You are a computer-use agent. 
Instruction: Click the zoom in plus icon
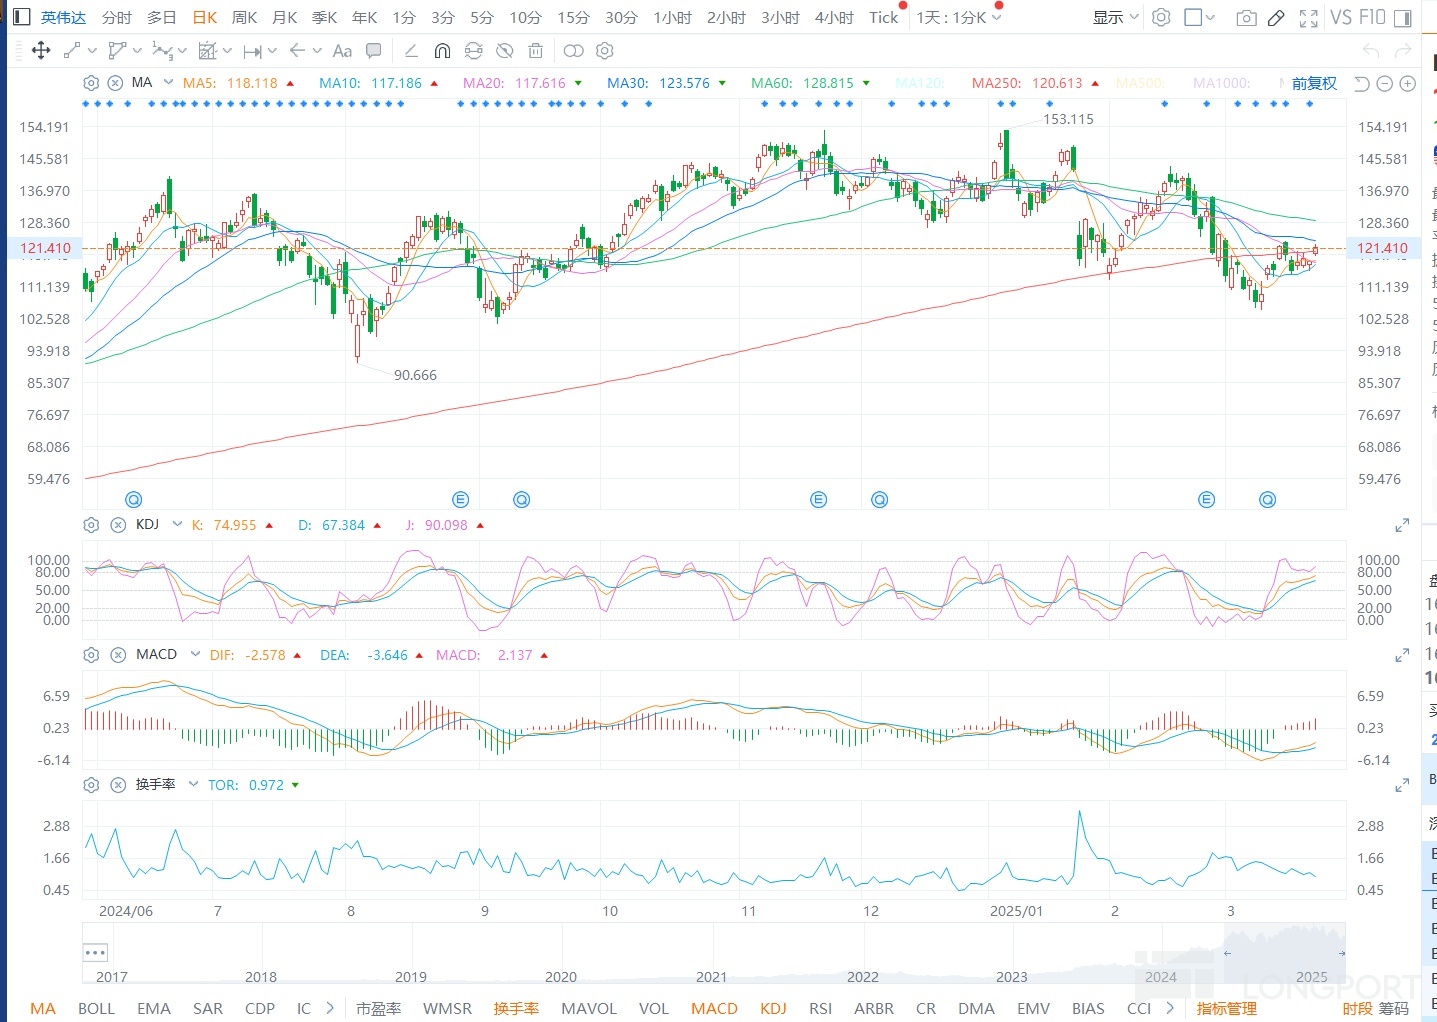point(1408,84)
